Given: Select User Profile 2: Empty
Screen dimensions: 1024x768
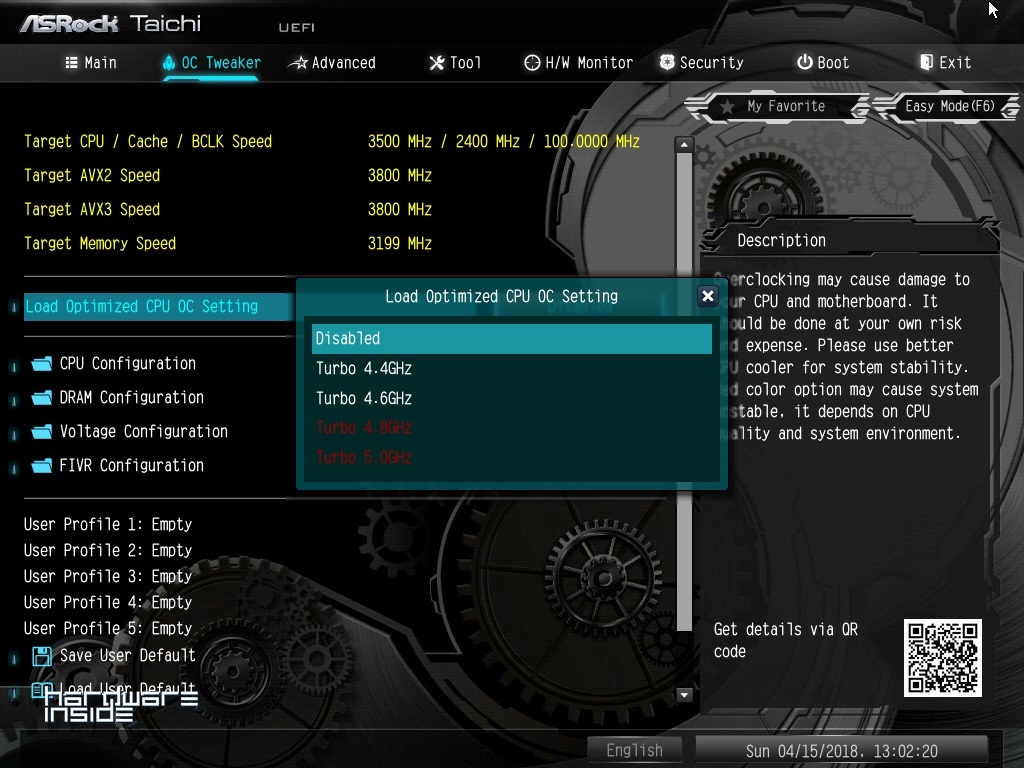Looking at the screenshot, I should click(108, 551).
